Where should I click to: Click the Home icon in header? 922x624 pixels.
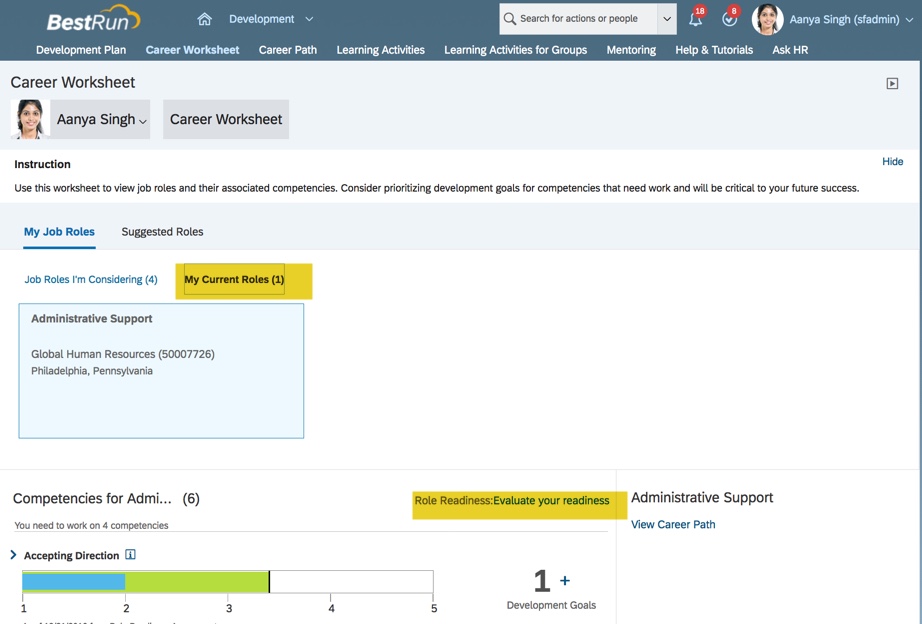pyautogui.click(x=204, y=19)
